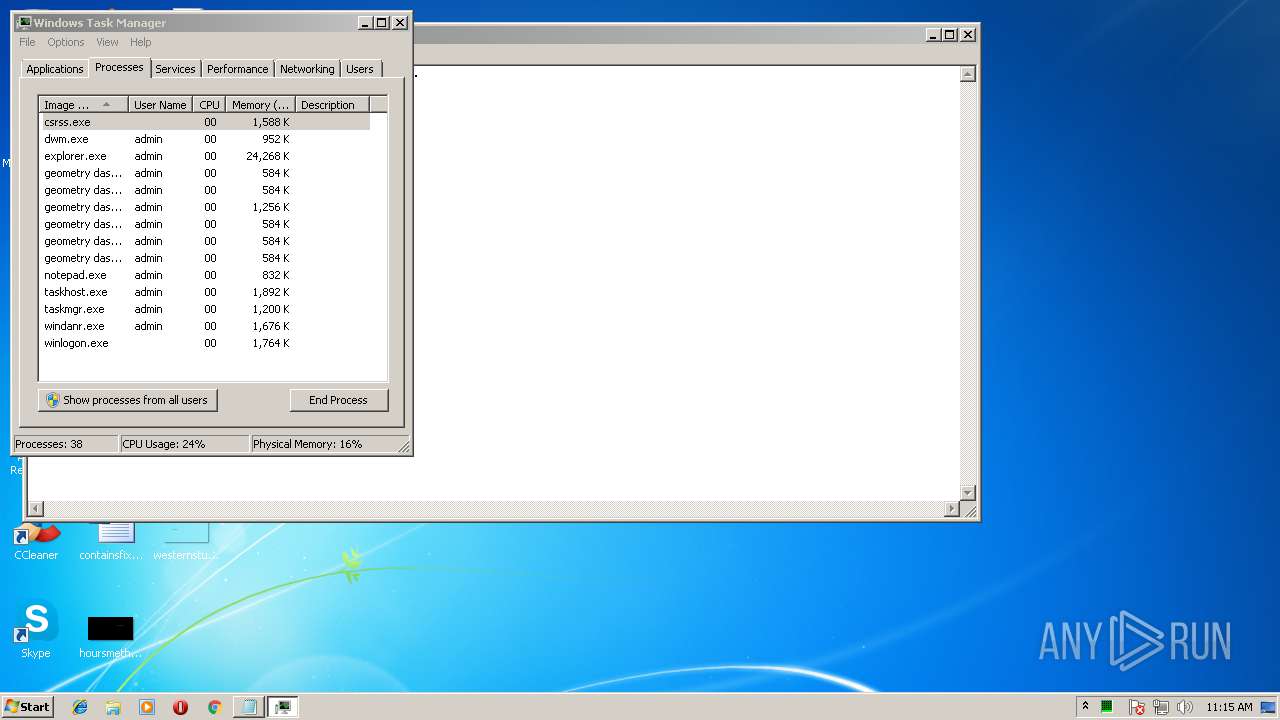Click the Show desktop button
The image size is (1280, 720).
1269,707
